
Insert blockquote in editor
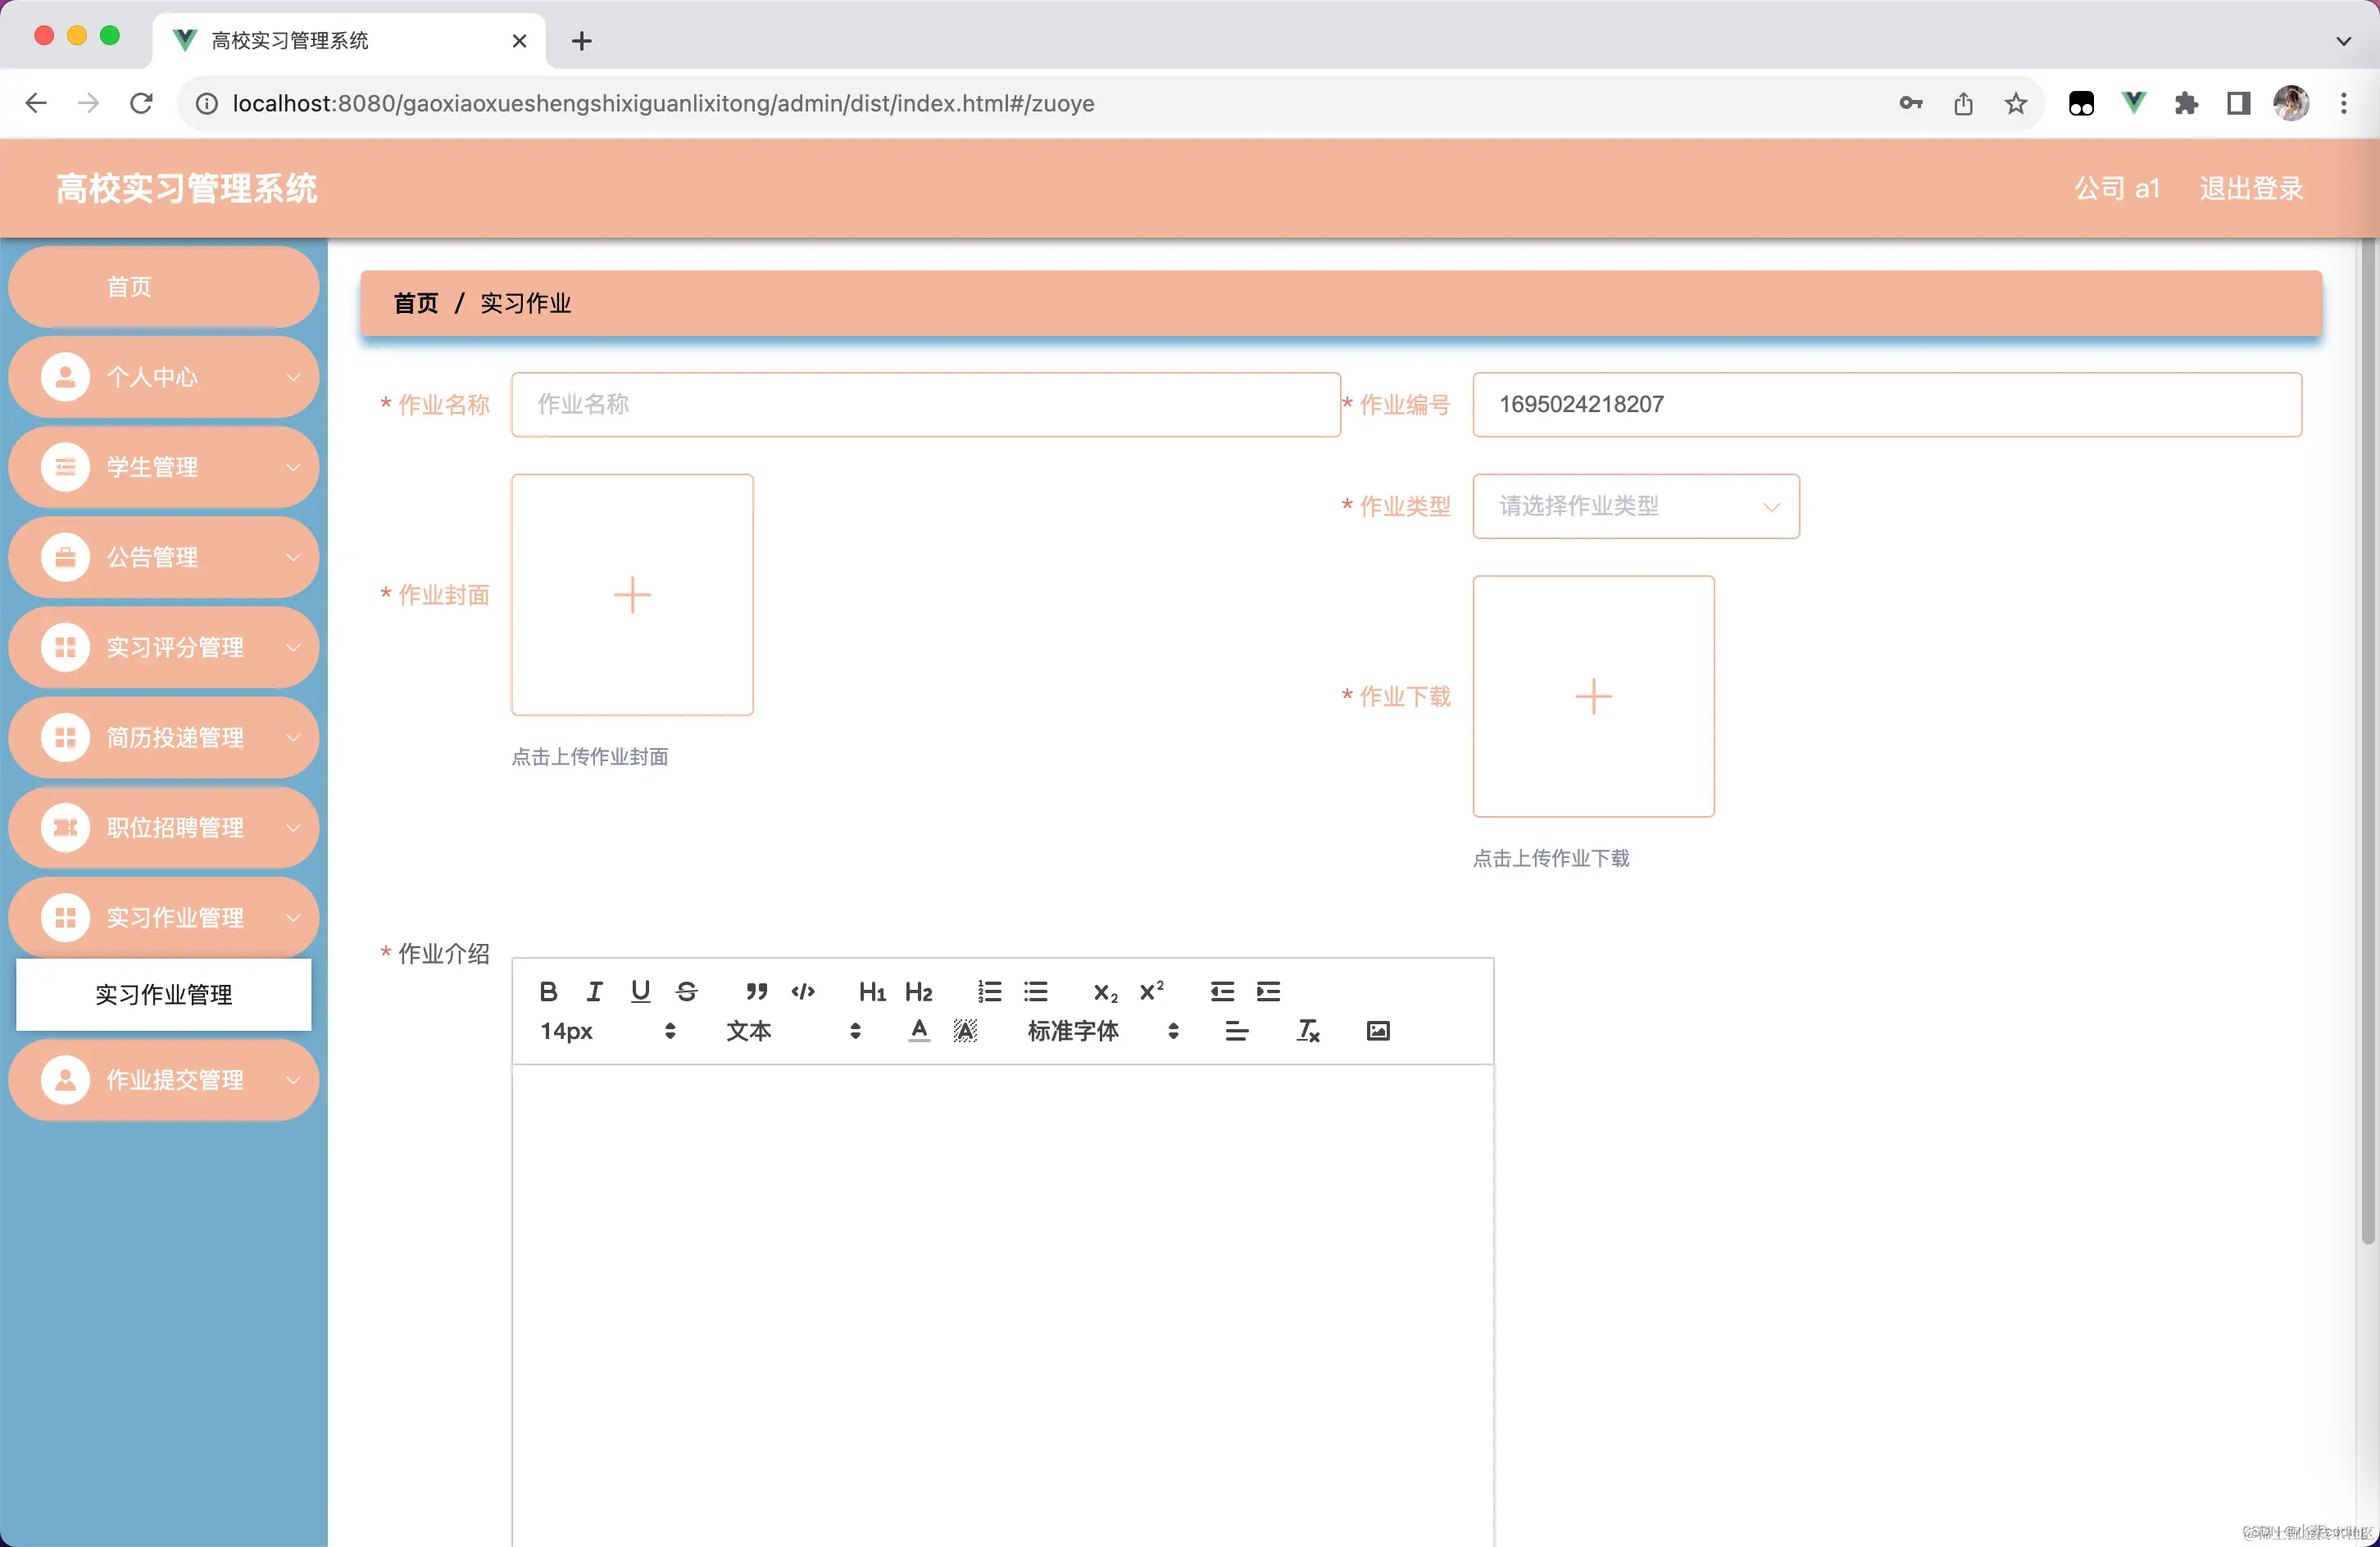tap(756, 991)
